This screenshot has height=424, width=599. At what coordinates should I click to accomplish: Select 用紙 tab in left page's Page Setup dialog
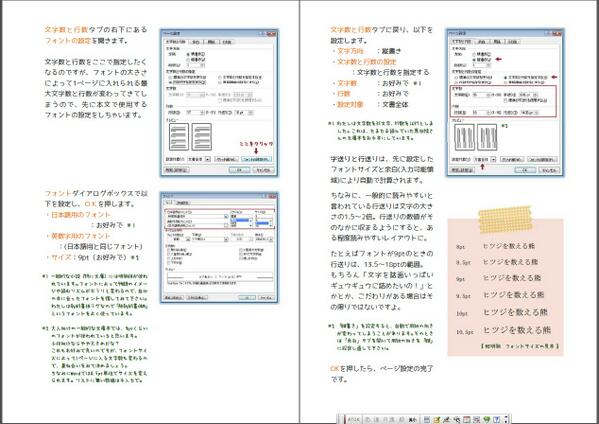(212, 42)
